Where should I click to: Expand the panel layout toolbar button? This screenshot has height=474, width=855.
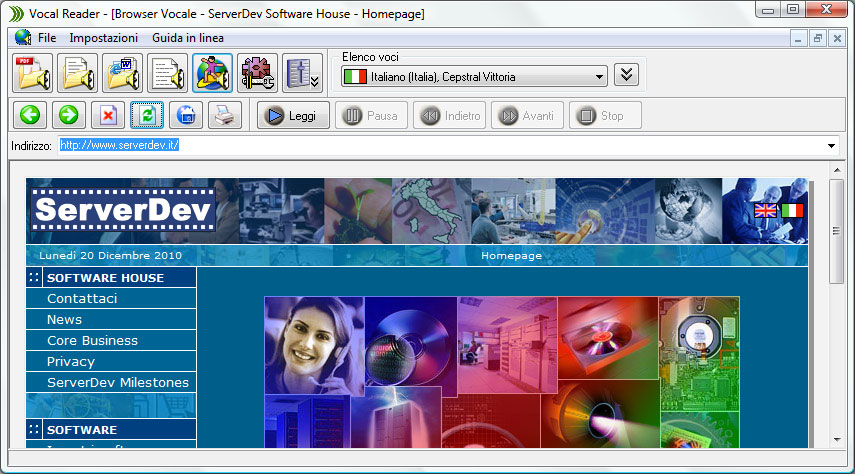point(302,73)
